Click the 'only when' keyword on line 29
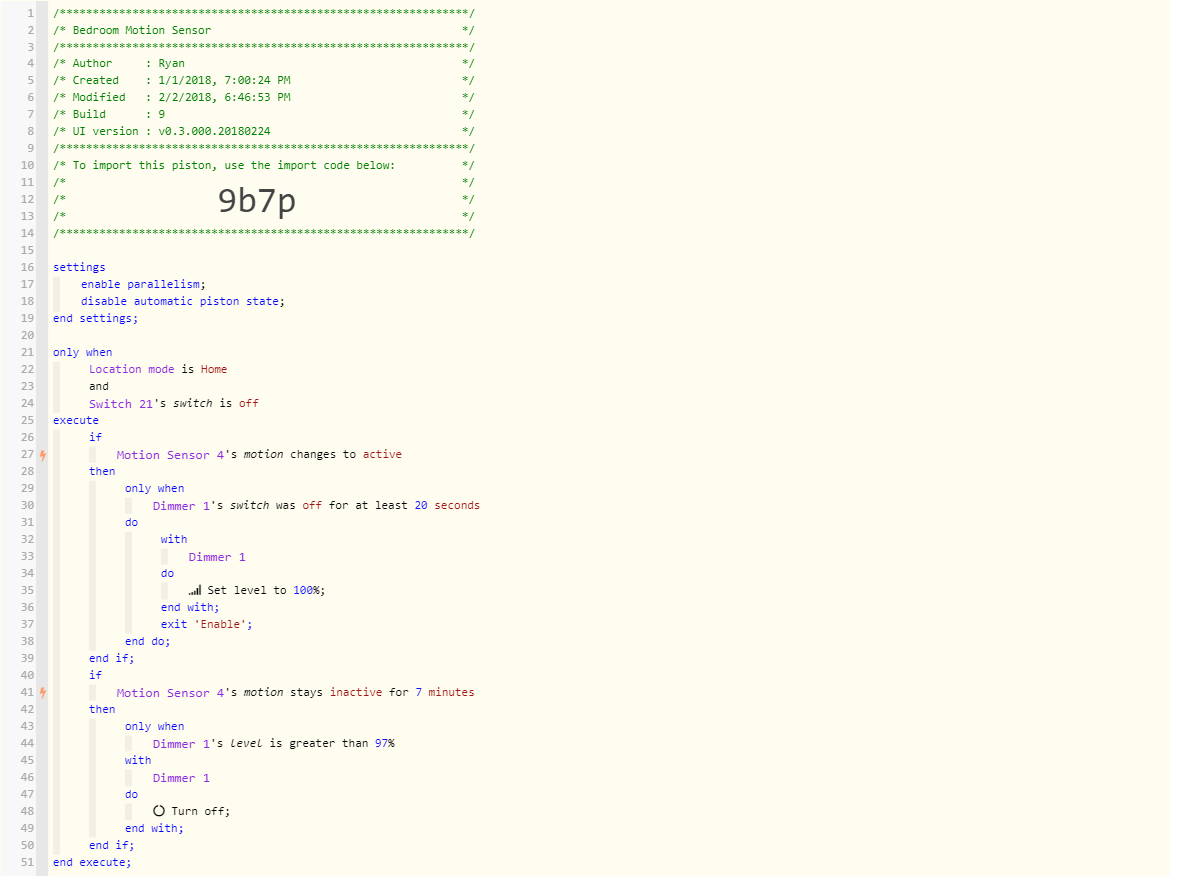Image resolution: width=1178 pixels, height=885 pixels. tap(155, 488)
